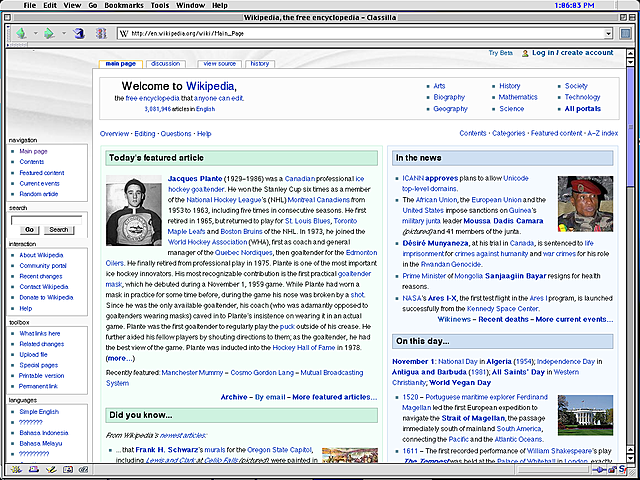This screenshot has height=480, width=640.
Task: Open Random article in the navigation sidebar
Action: click(x=39, y=194)
